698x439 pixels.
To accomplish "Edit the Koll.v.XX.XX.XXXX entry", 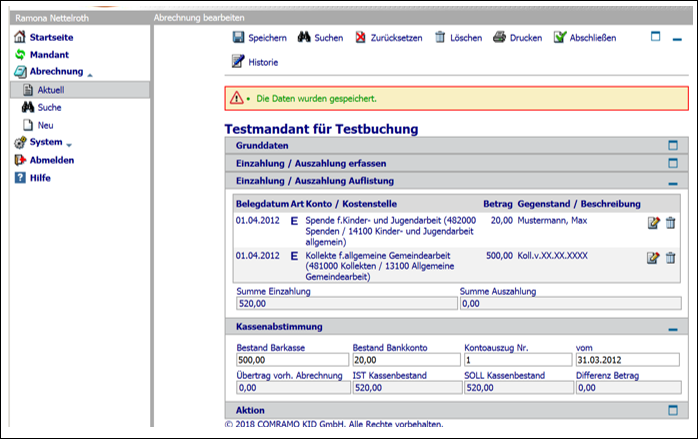I will point(653,258).
